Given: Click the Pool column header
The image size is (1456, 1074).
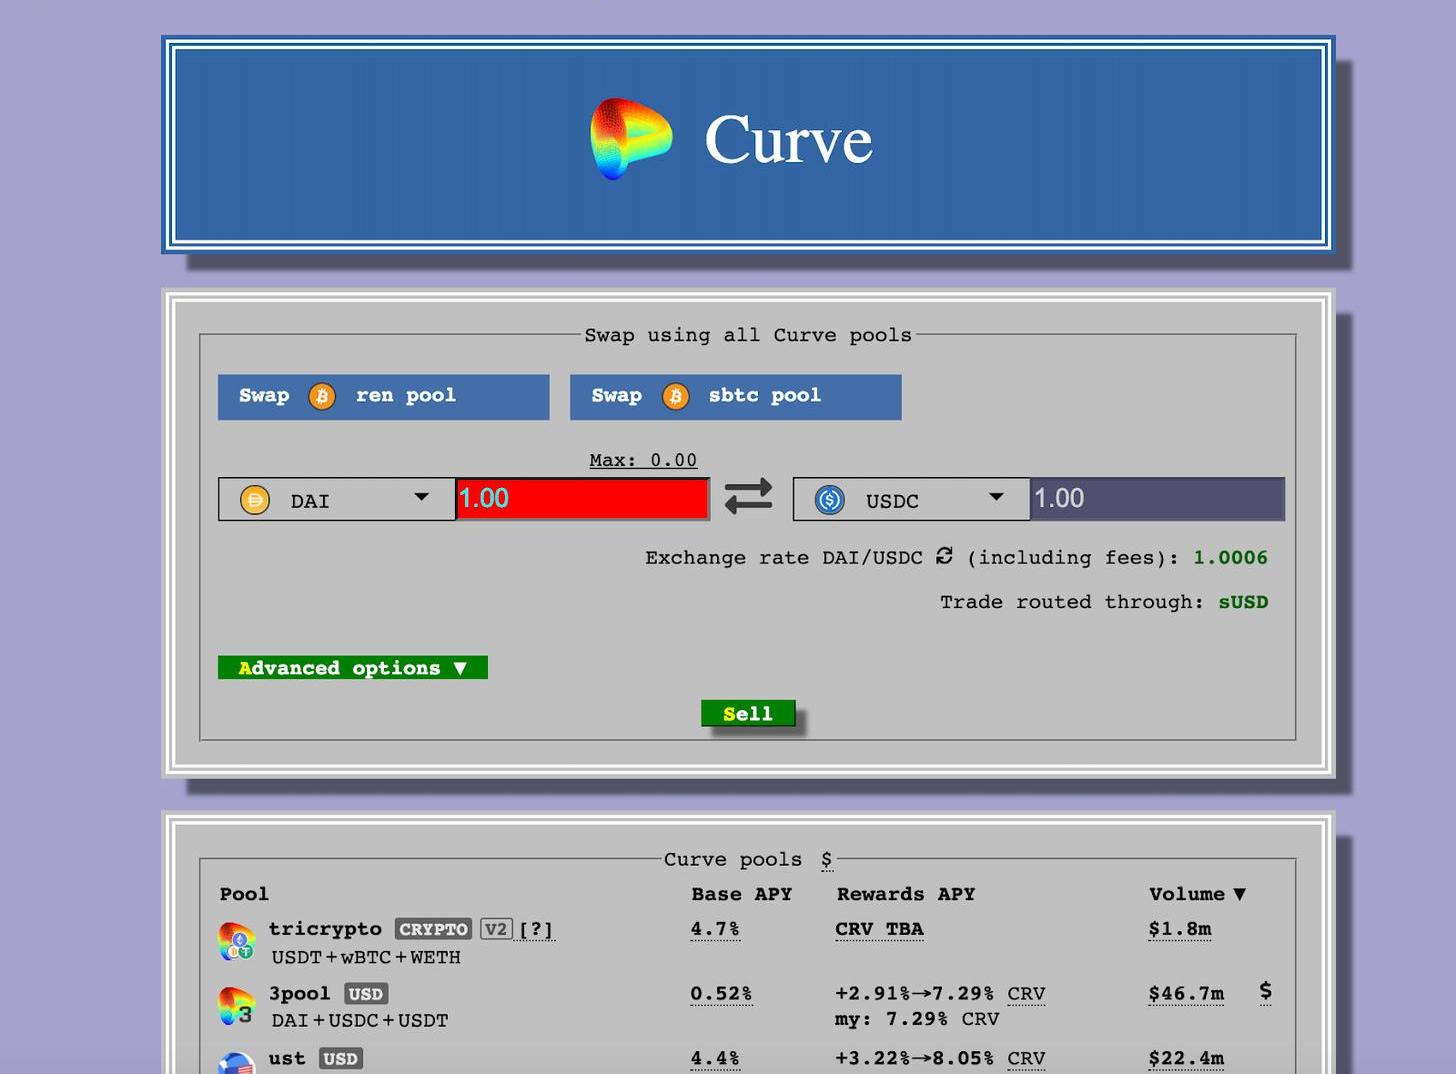Looking at the screenshot, I should [x=244, y=894].
